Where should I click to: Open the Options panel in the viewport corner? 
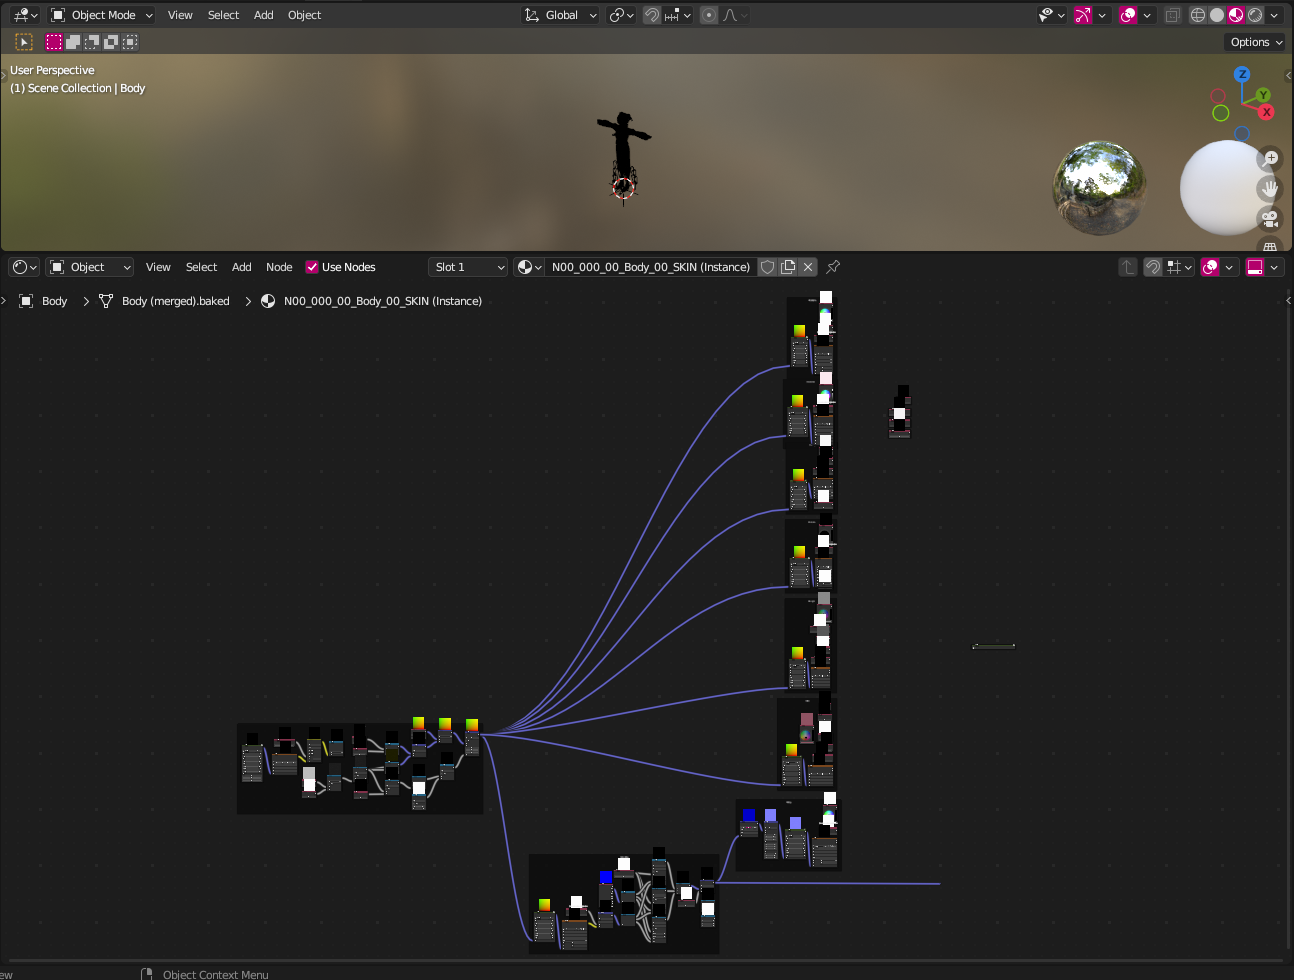click(x=1254, y=42)
